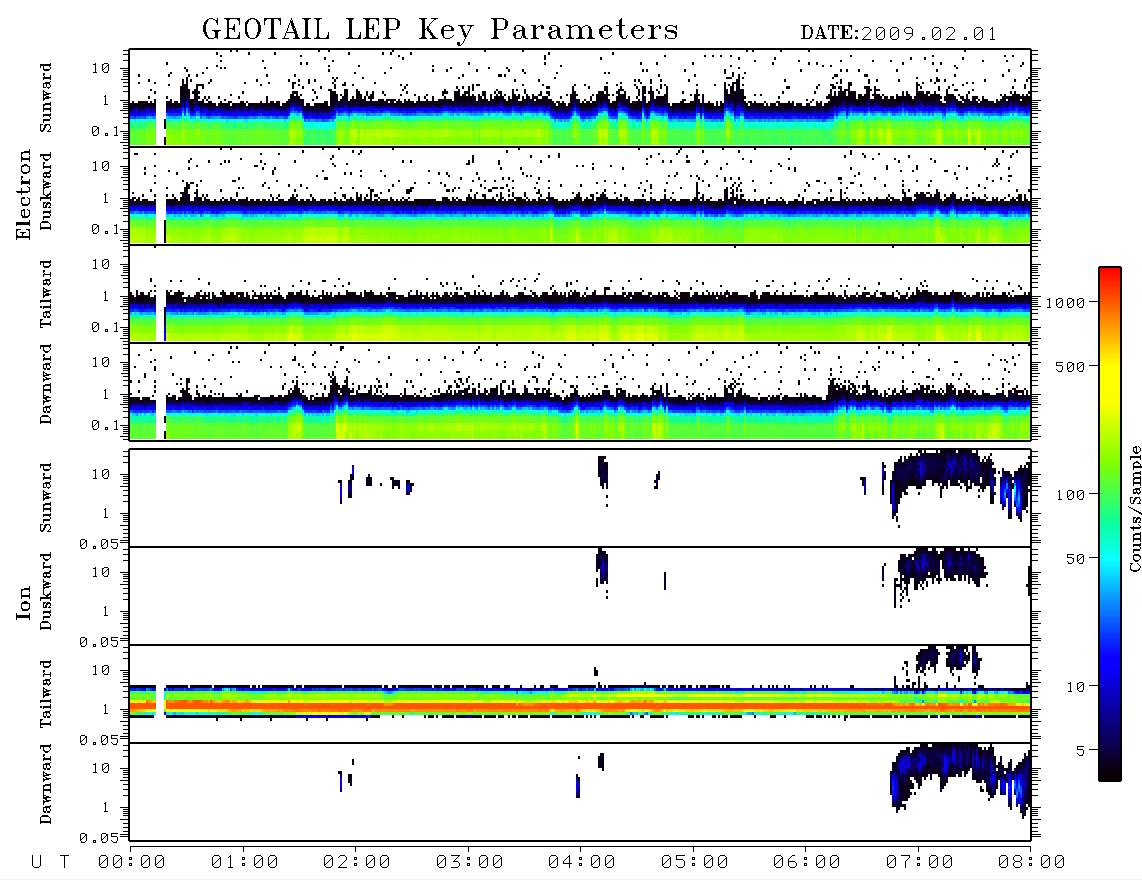Click the vertical Electron group label
1142x880 pixels.
[23, 194]
